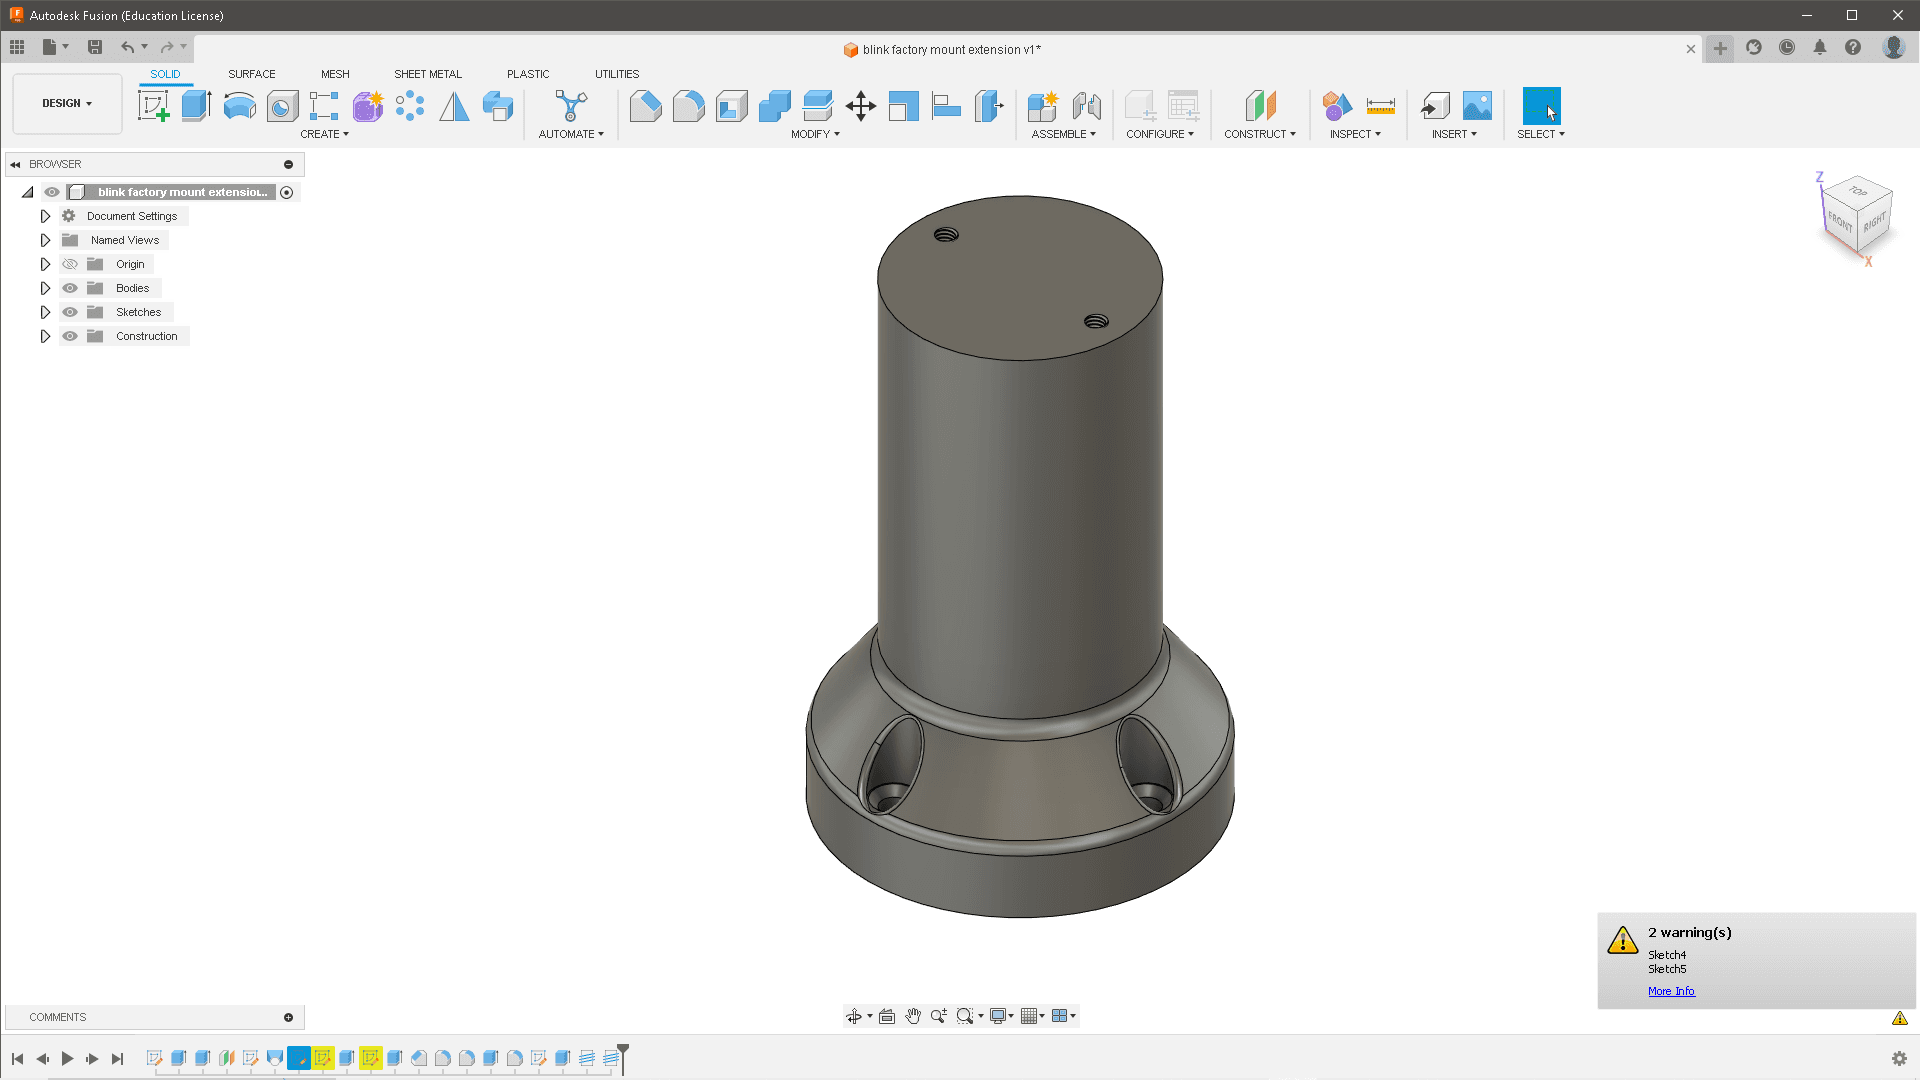
Task: Expand the Construction tree item
Action: click(x=45, y=335)
